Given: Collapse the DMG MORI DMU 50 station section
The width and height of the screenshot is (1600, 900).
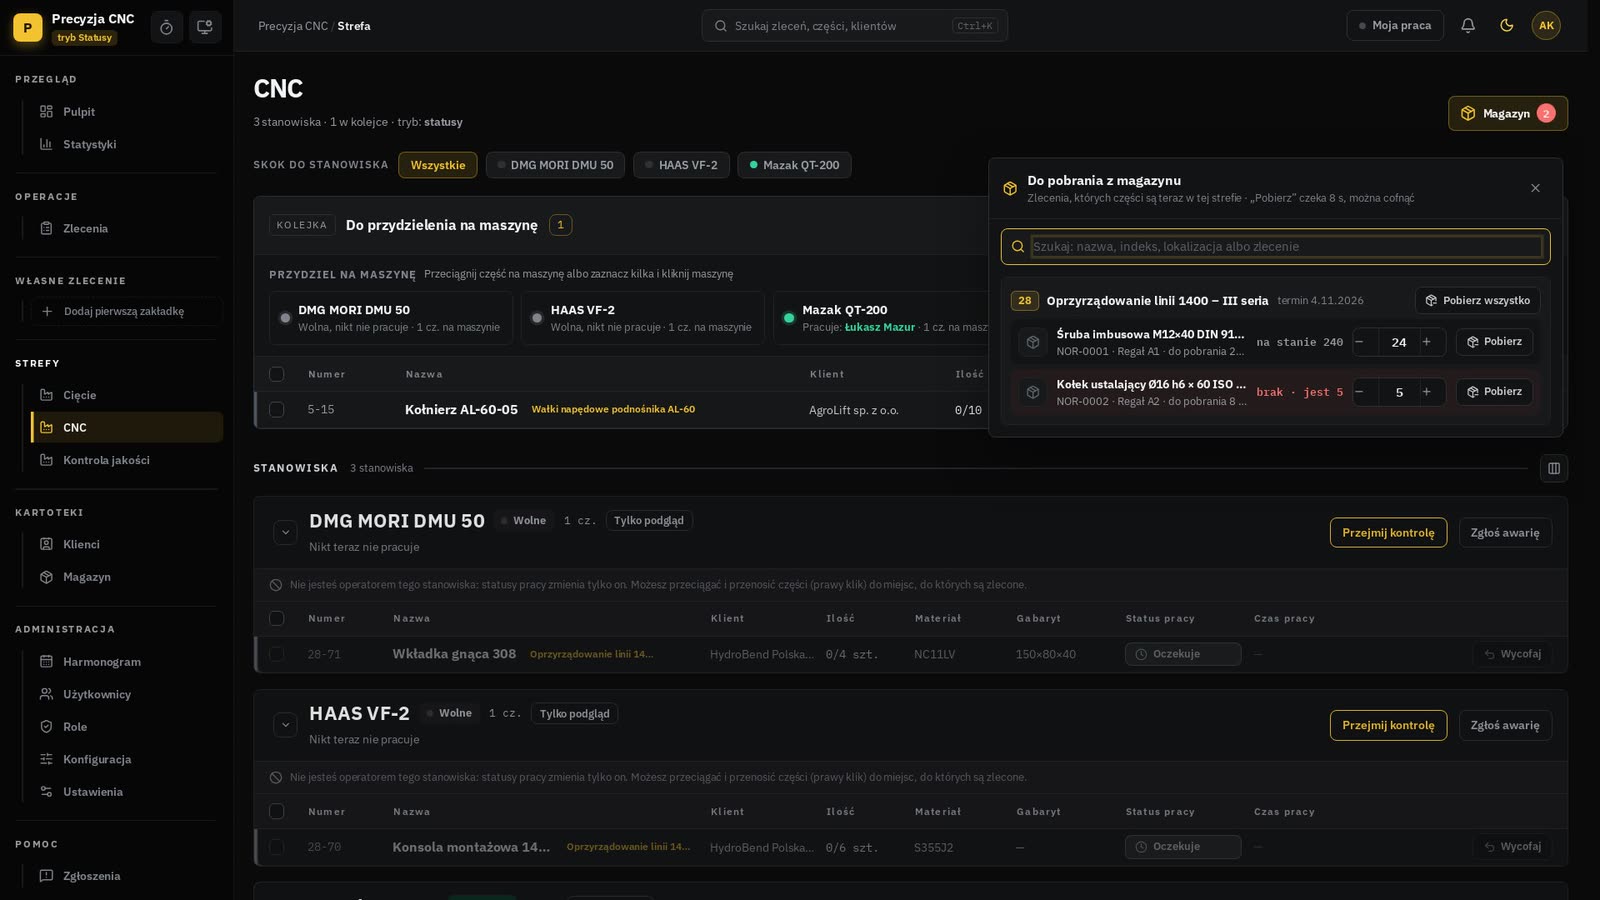Looking at the screenshot, I should pos(285,532).
